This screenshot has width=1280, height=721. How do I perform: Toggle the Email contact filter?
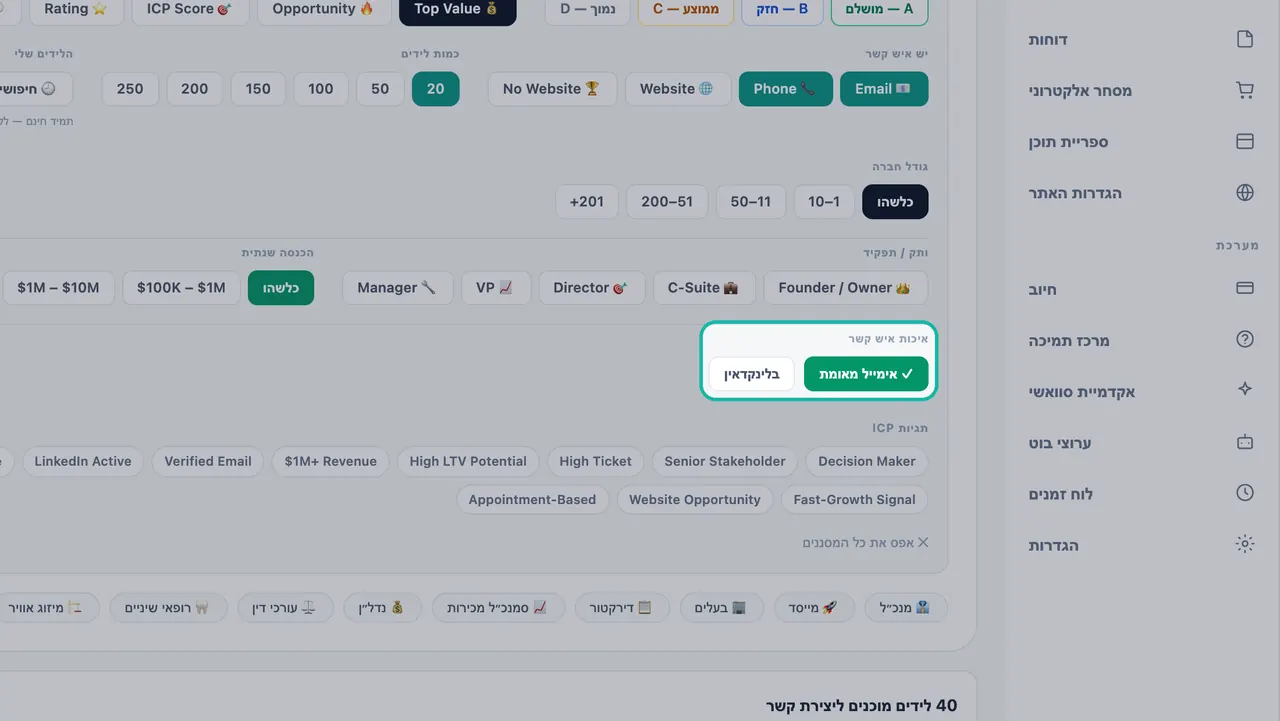(884, 88)
